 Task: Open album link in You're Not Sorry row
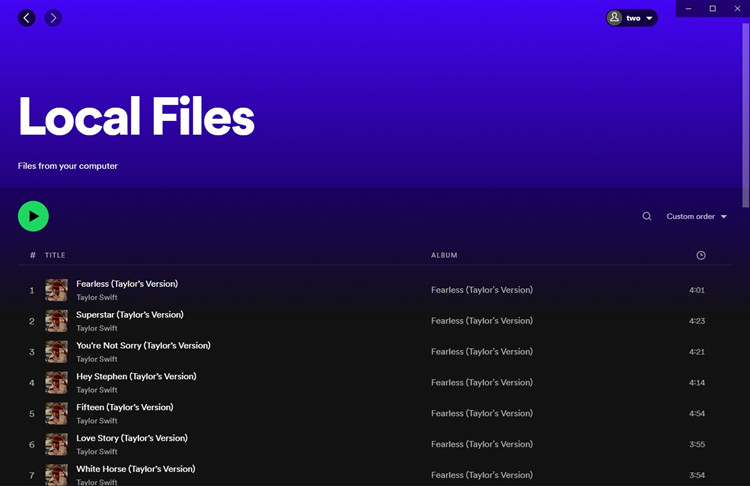(482, 352)
